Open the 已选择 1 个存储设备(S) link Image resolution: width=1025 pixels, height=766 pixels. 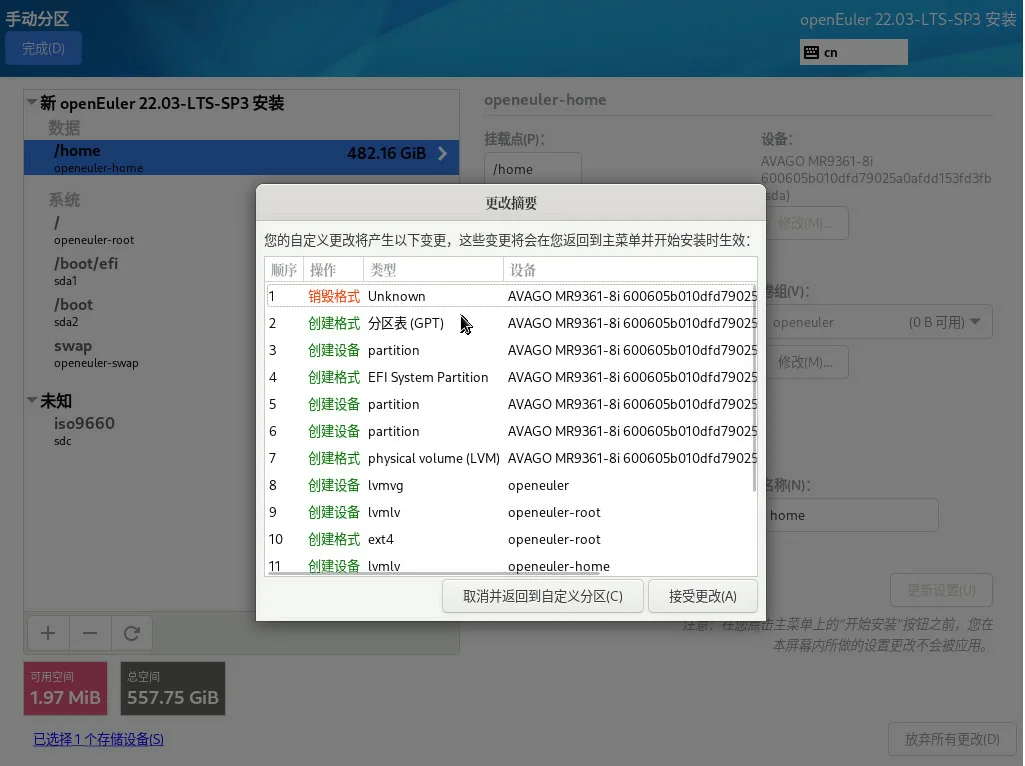(x=99, y=739)
